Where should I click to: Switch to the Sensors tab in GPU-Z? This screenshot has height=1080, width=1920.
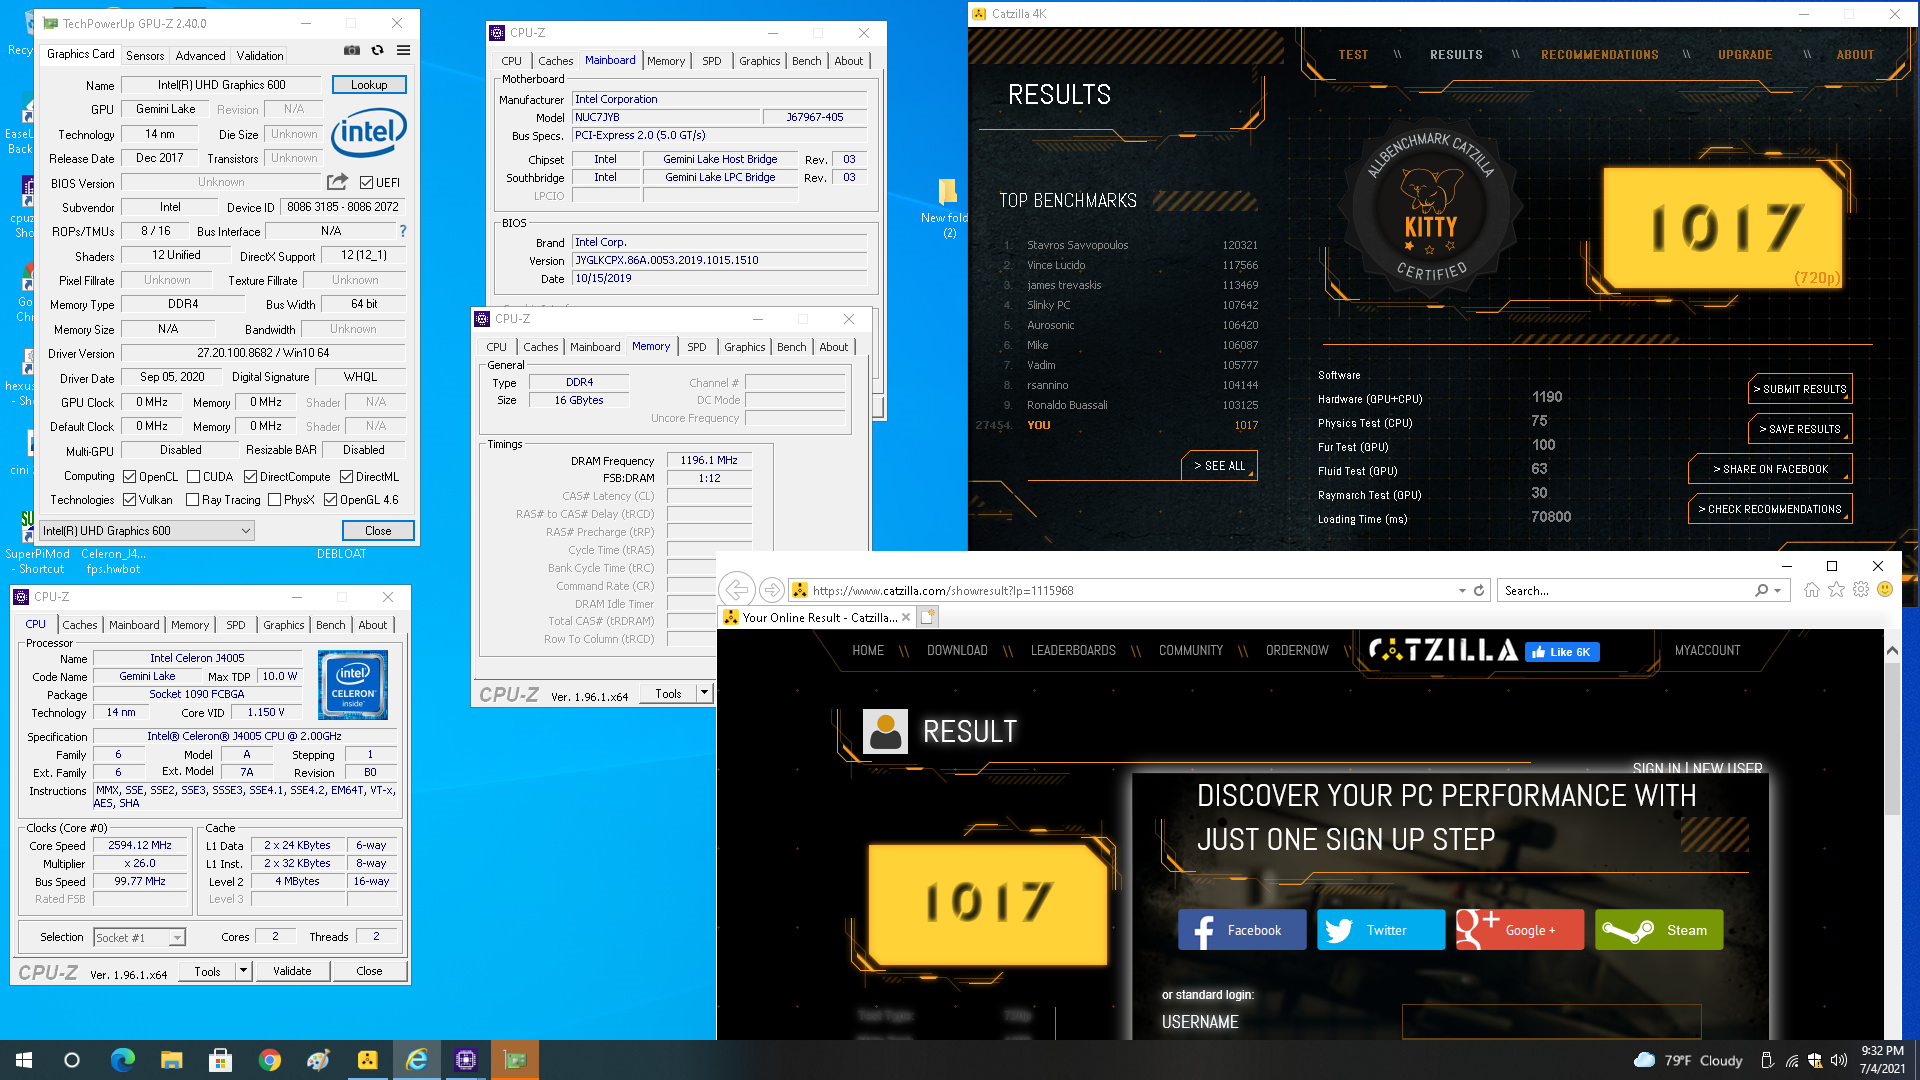click(145, 56)
